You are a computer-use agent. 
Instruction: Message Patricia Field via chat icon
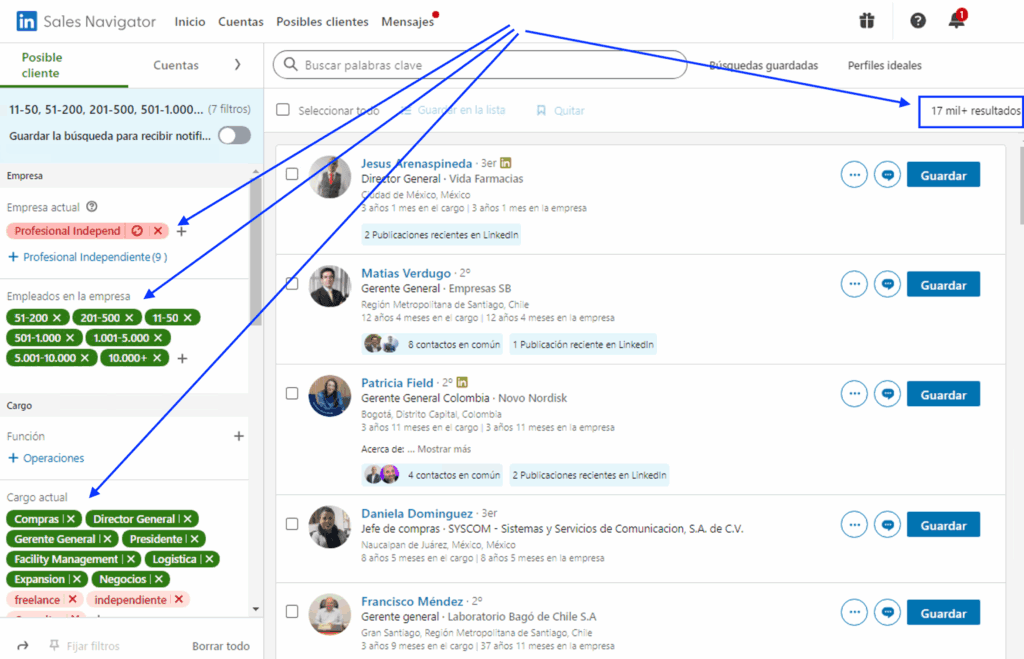click(x=887, y=394)
